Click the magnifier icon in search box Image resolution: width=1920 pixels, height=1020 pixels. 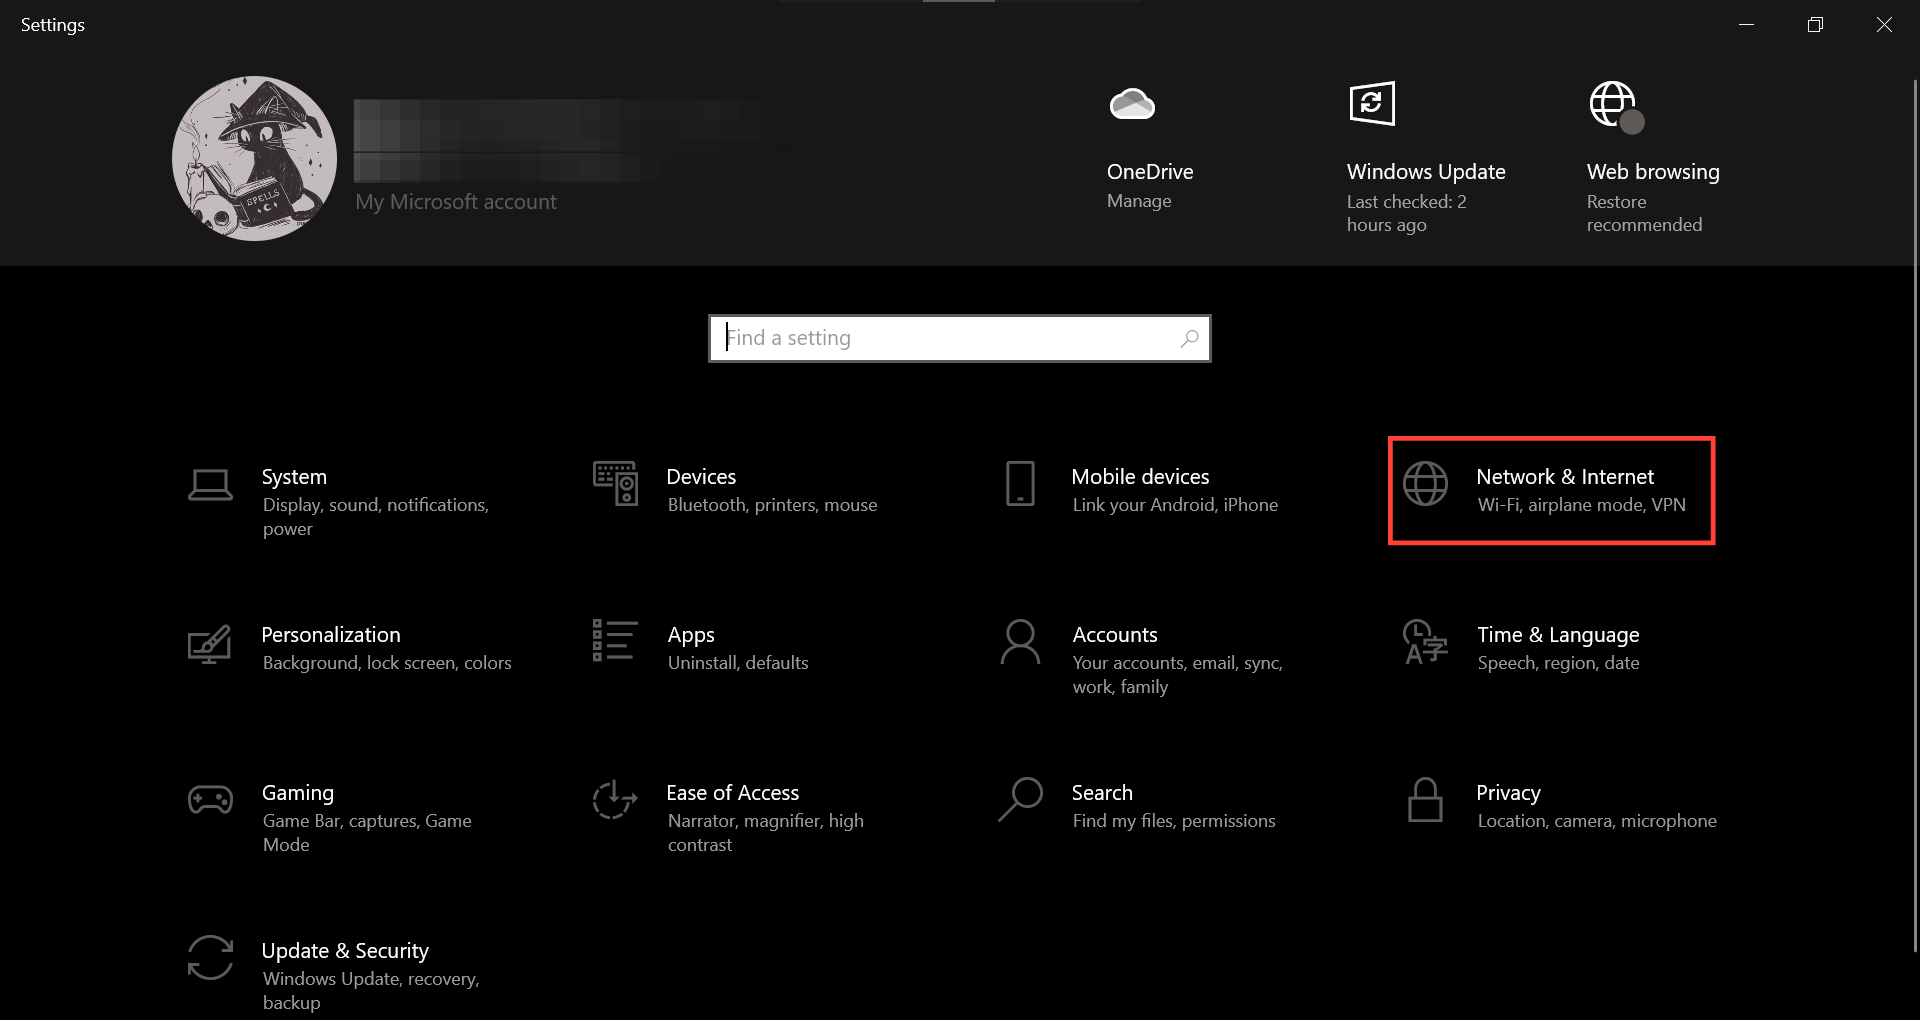click(x=1189, y=339)
